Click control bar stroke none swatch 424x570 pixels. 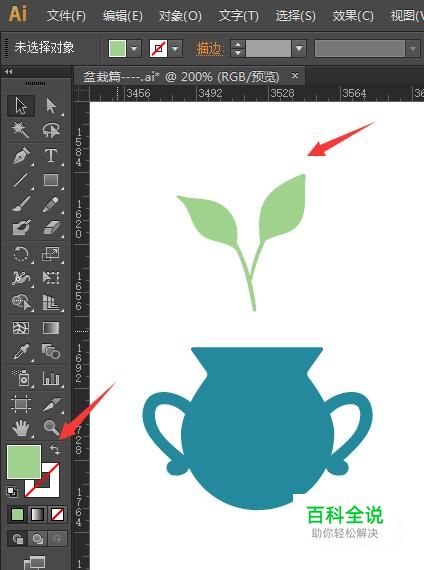coord(159,48)
